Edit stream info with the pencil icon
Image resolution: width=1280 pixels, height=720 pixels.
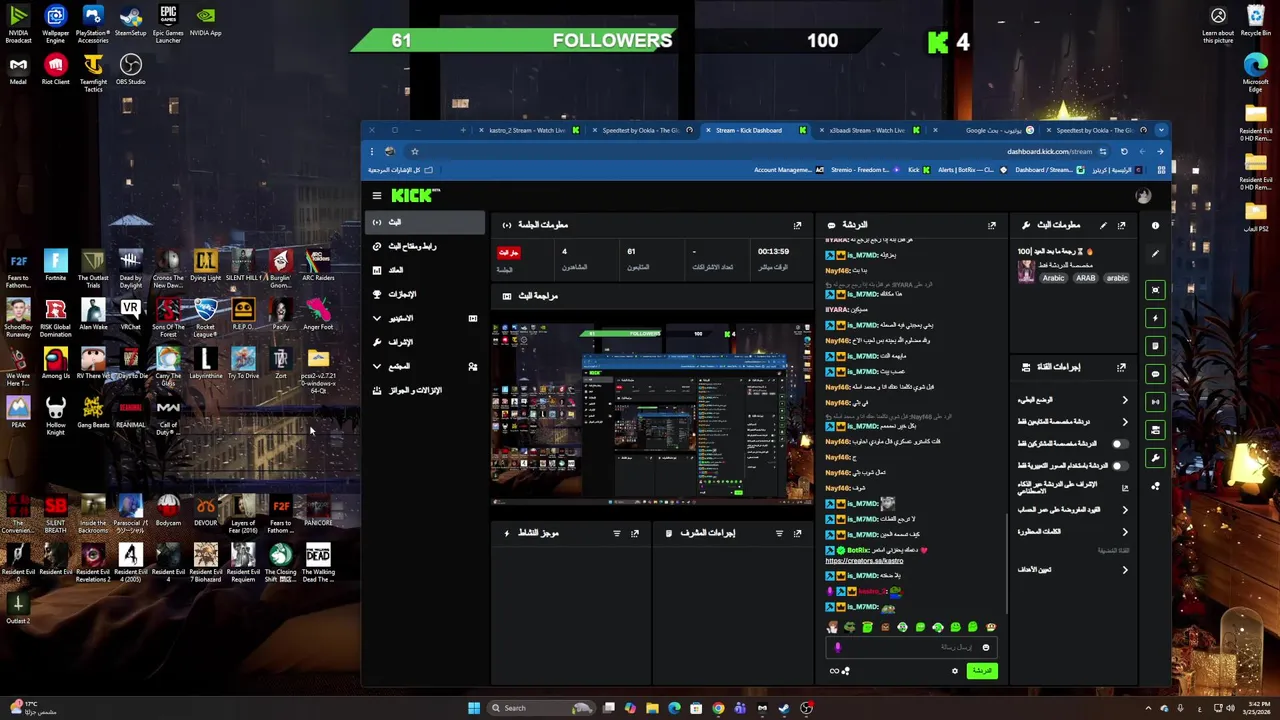(x=1103, y=225)
